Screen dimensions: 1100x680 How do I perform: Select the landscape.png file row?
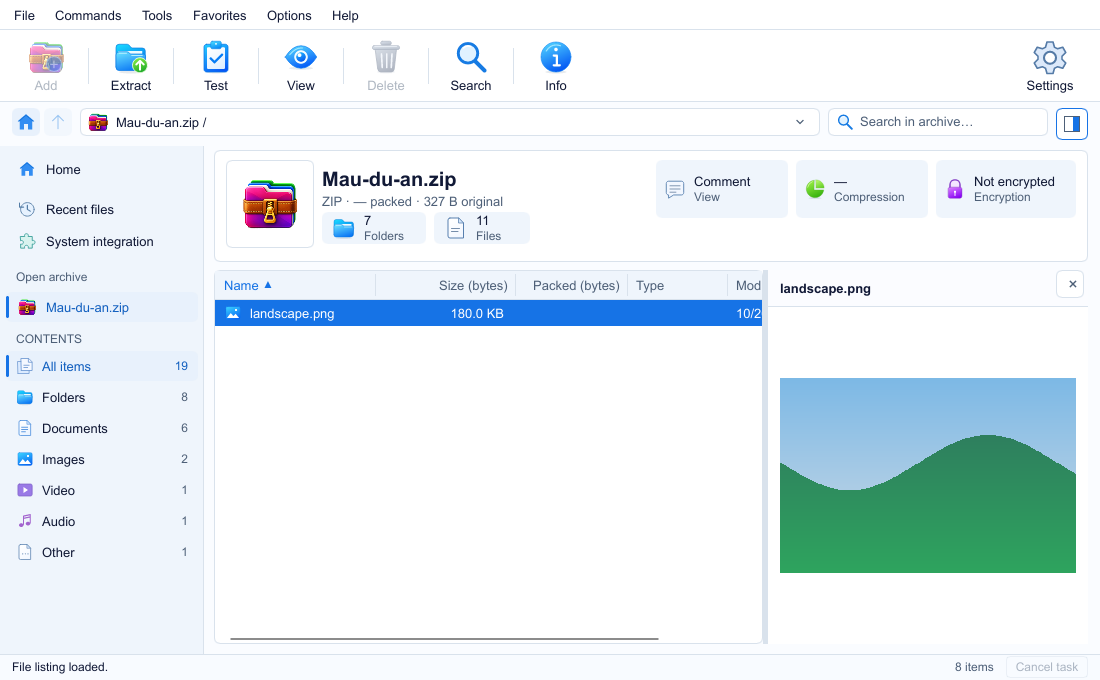coord(488,313)
